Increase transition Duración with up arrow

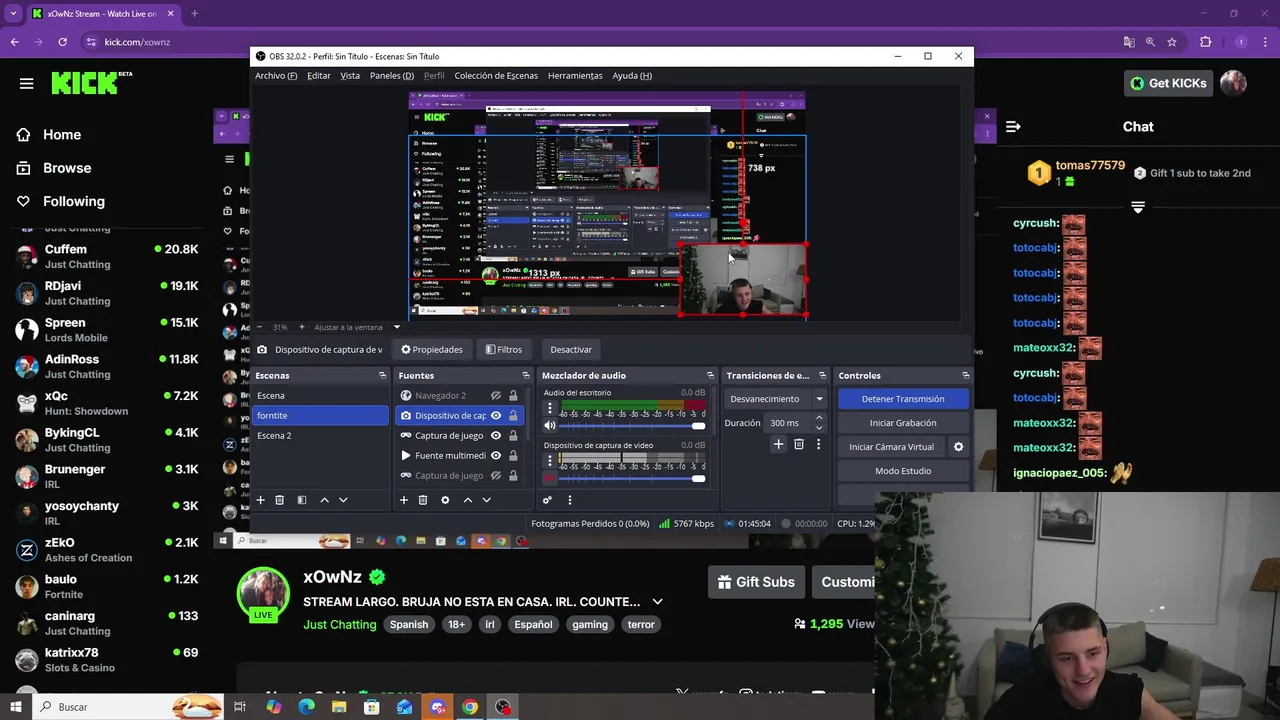tap(819, 418)
